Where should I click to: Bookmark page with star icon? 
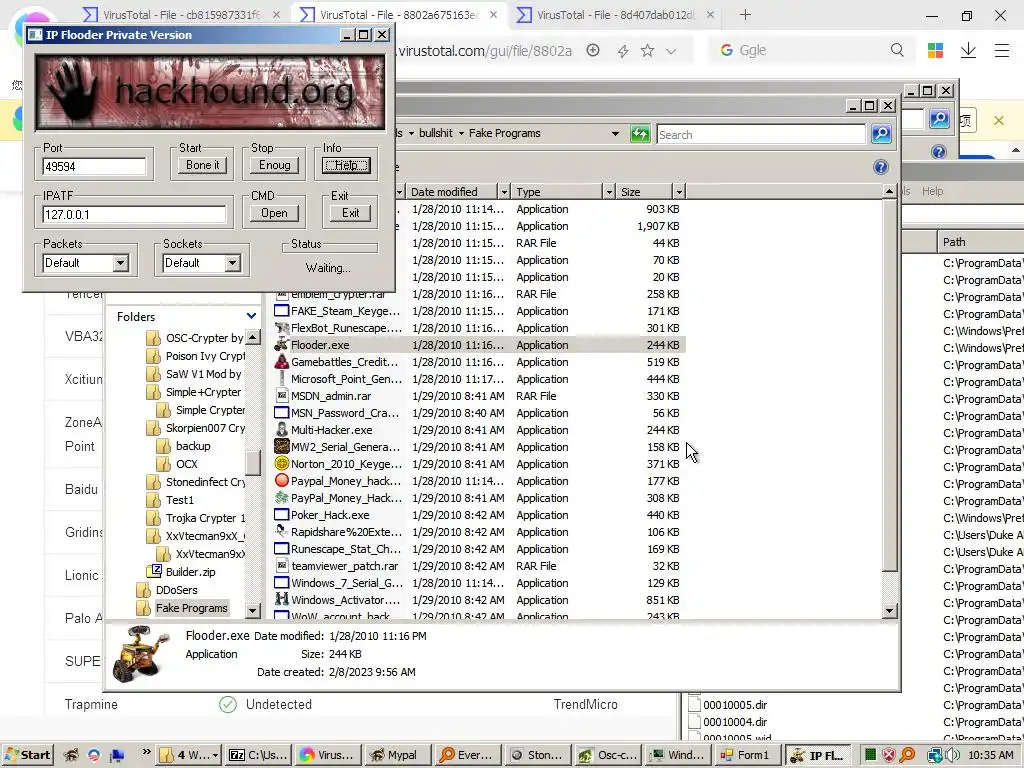[x=647, y=50]
